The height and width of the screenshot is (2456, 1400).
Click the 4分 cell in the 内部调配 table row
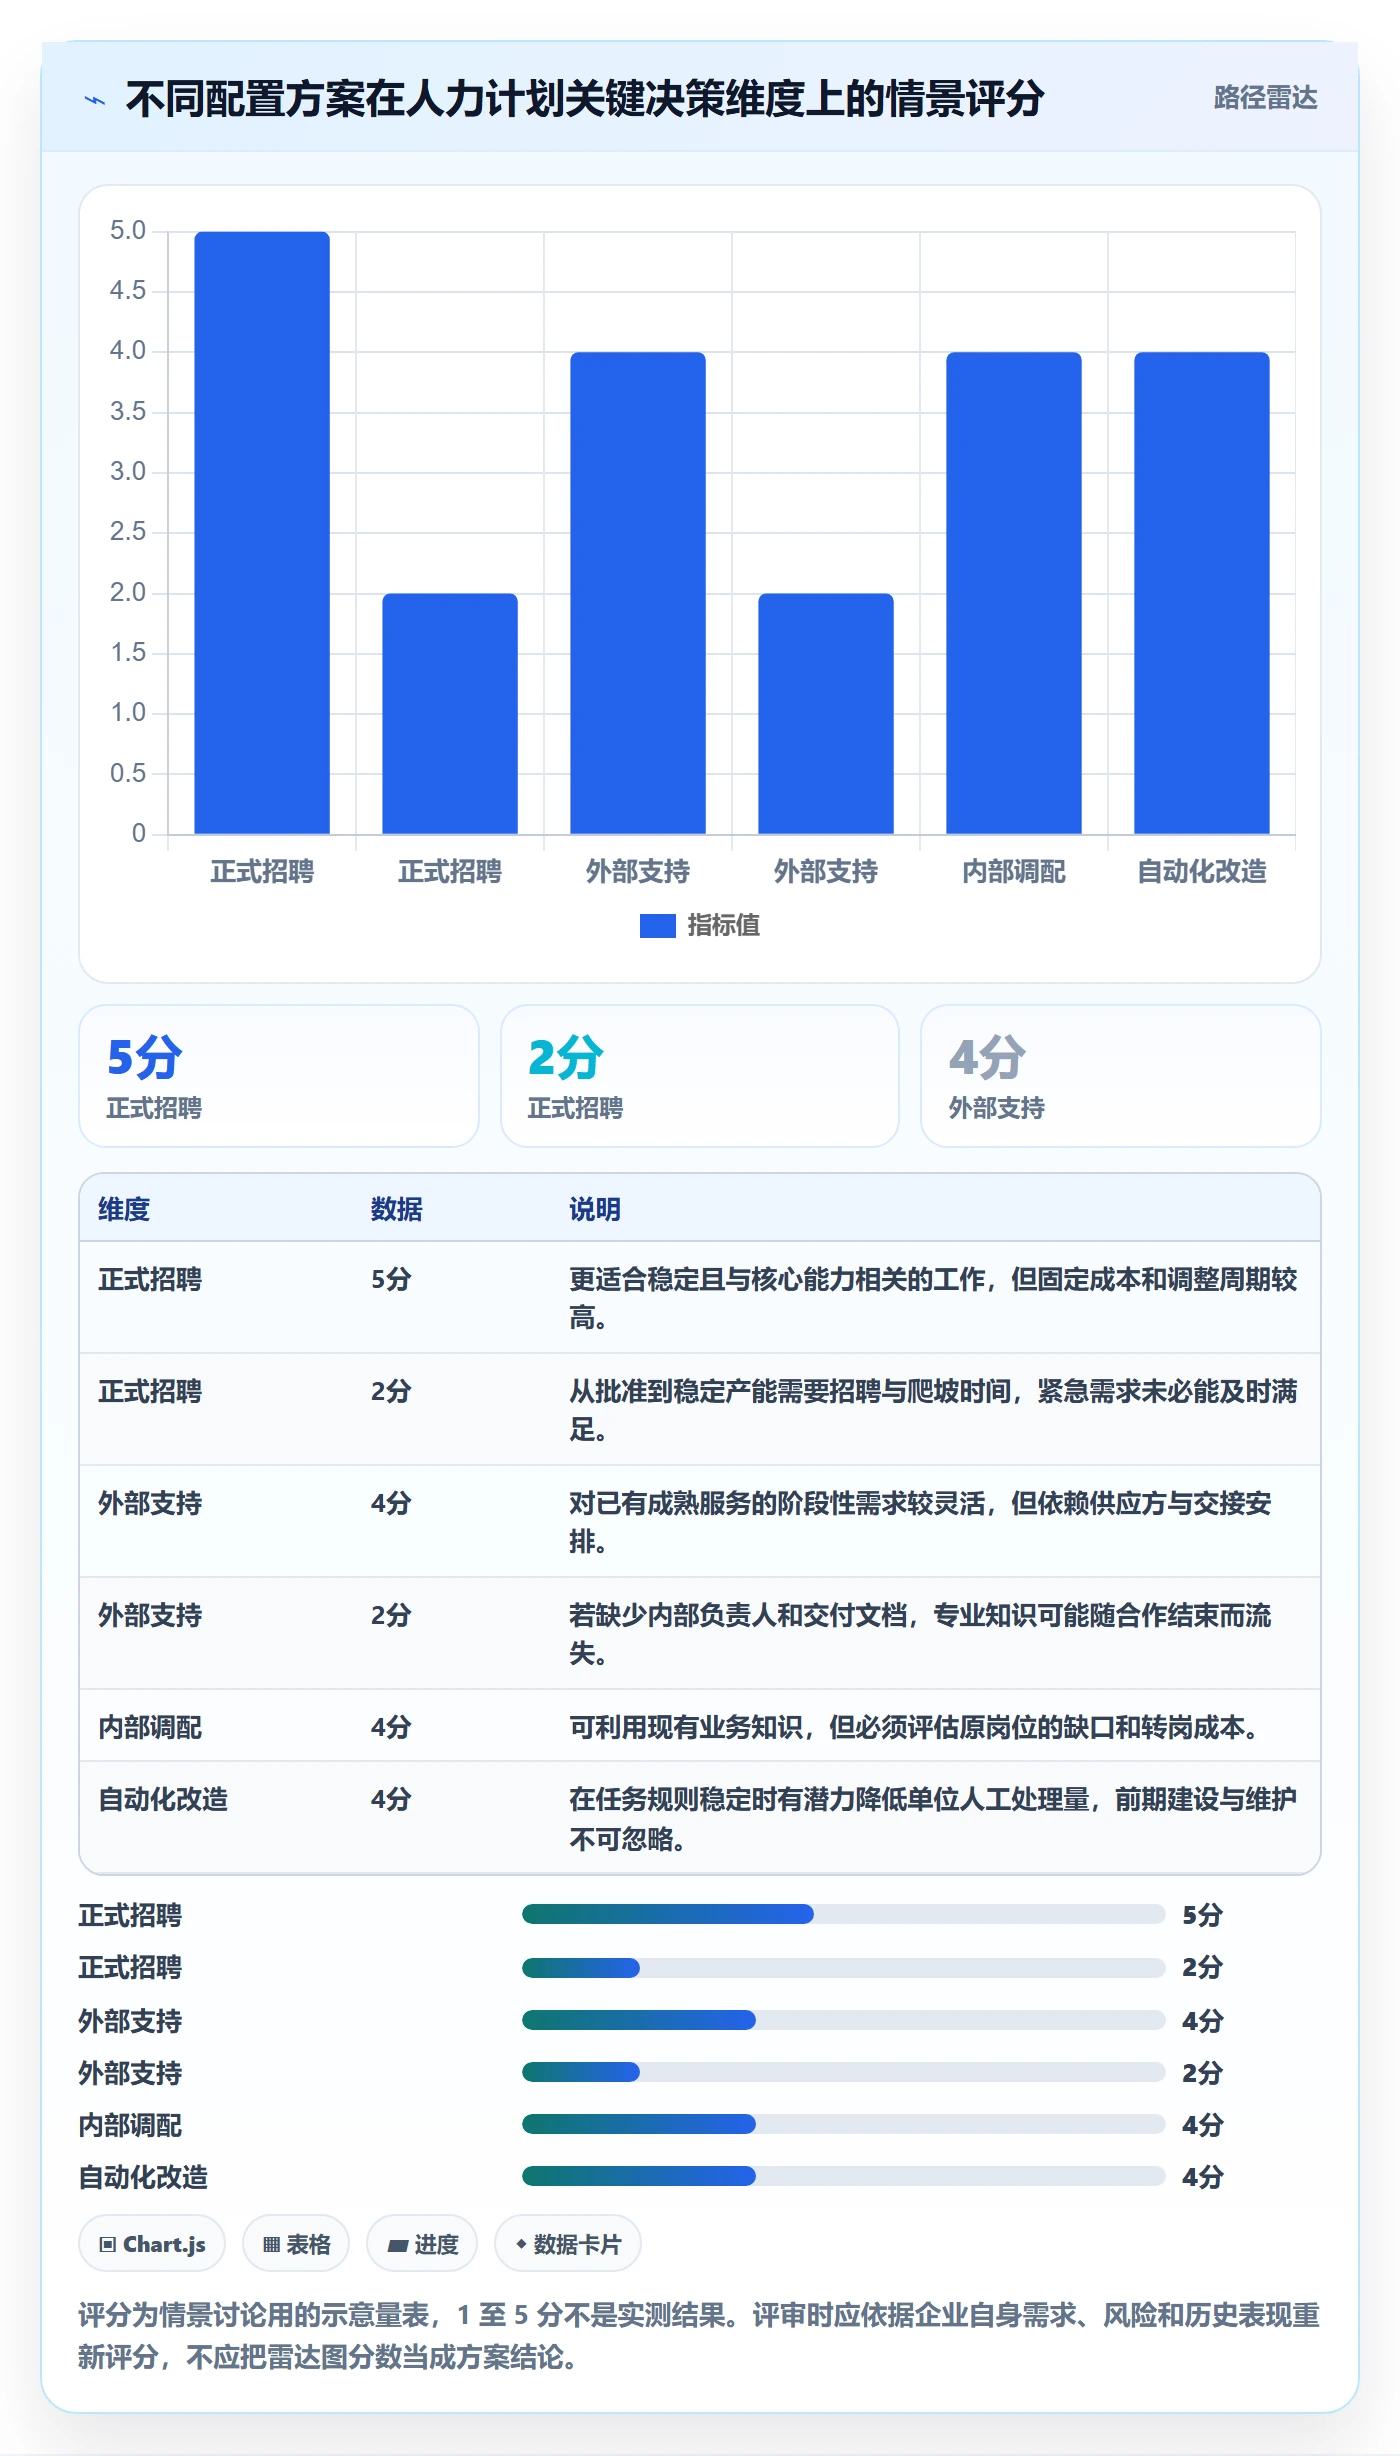point(391,1727)
